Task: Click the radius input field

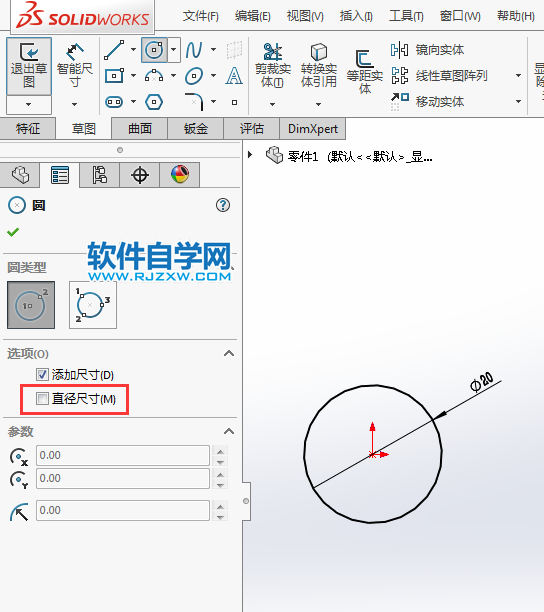Action: pos(123,510)
